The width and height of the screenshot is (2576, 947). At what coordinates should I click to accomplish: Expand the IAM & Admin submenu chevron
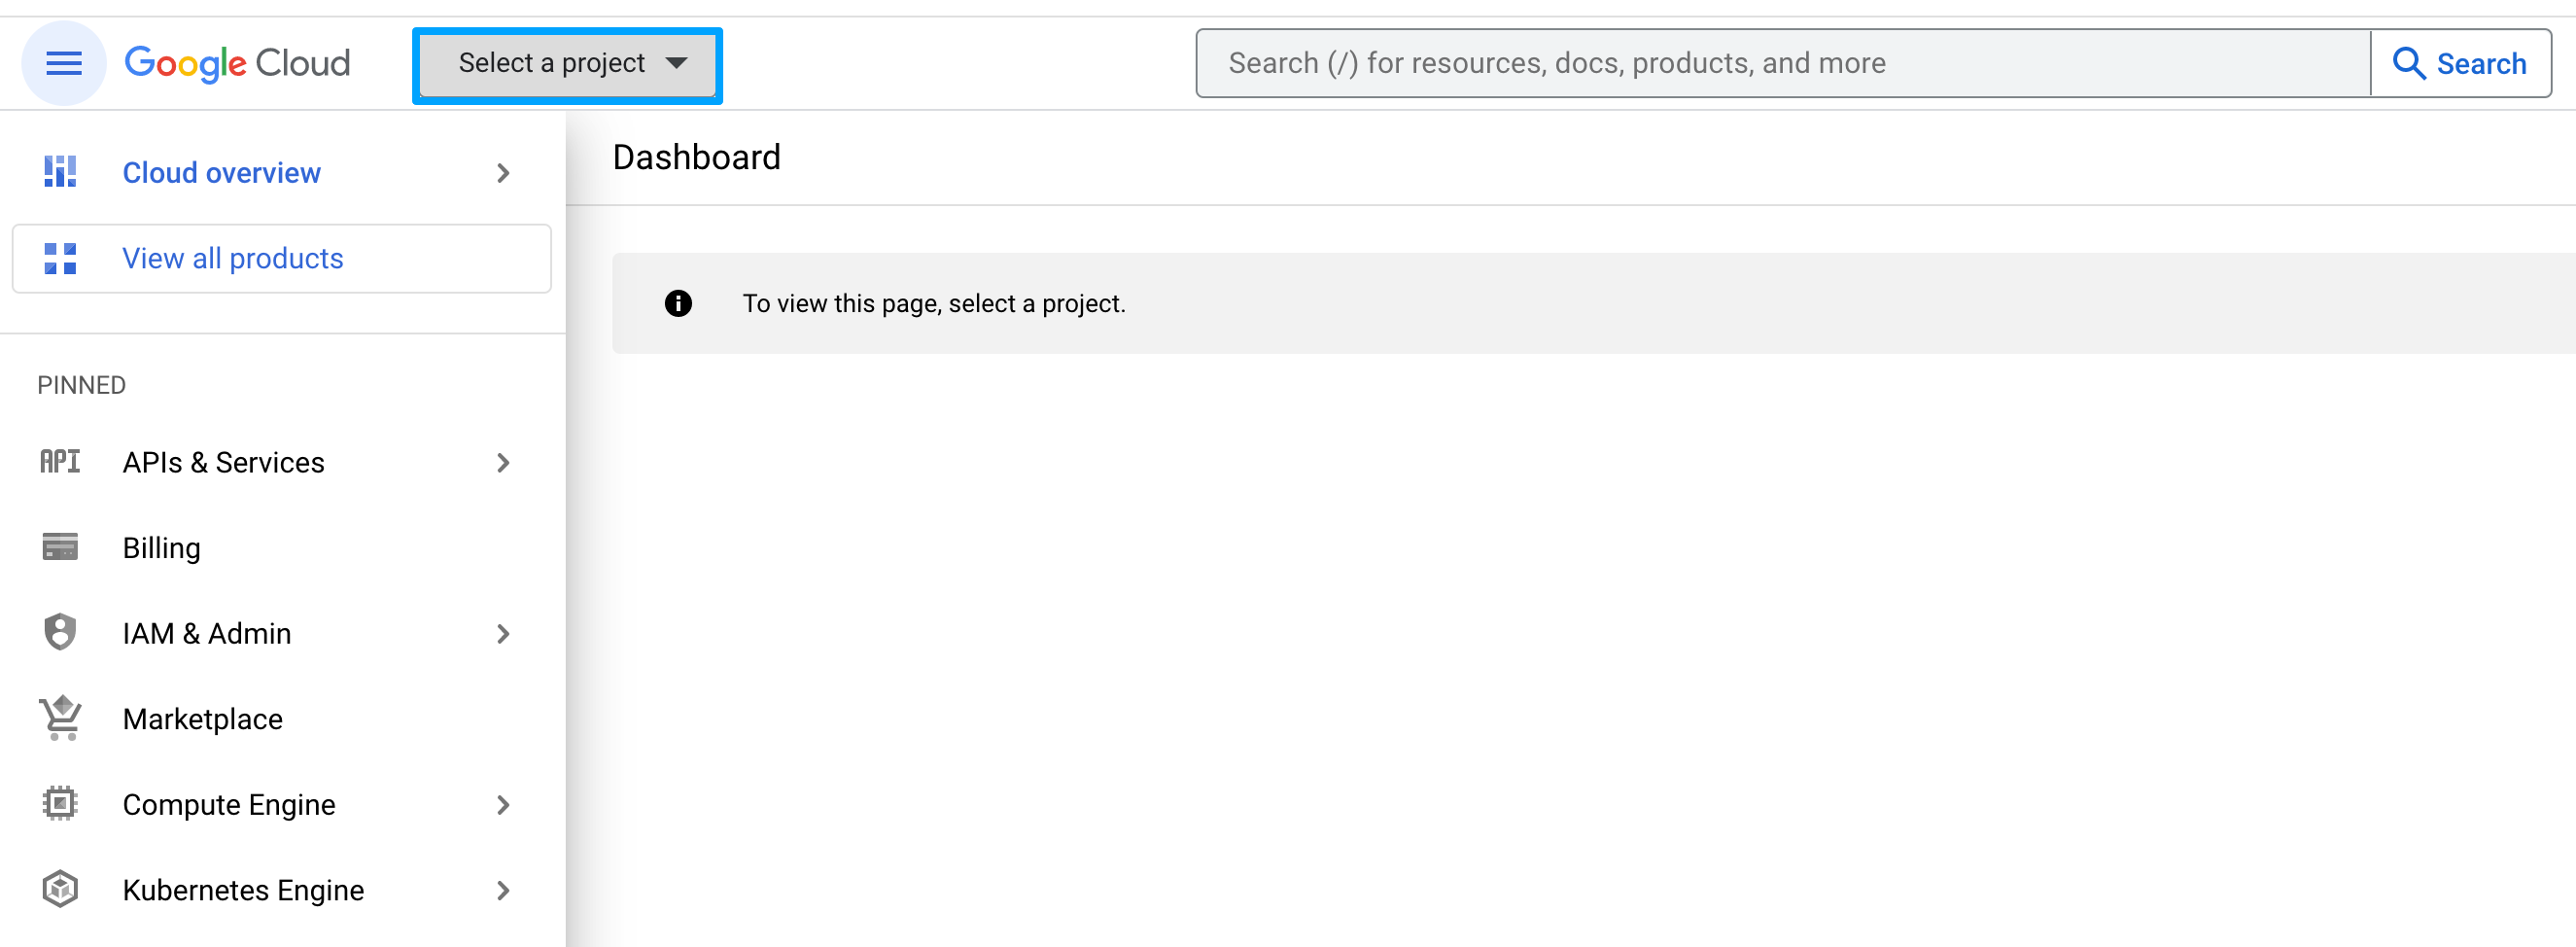click(503, 633)
